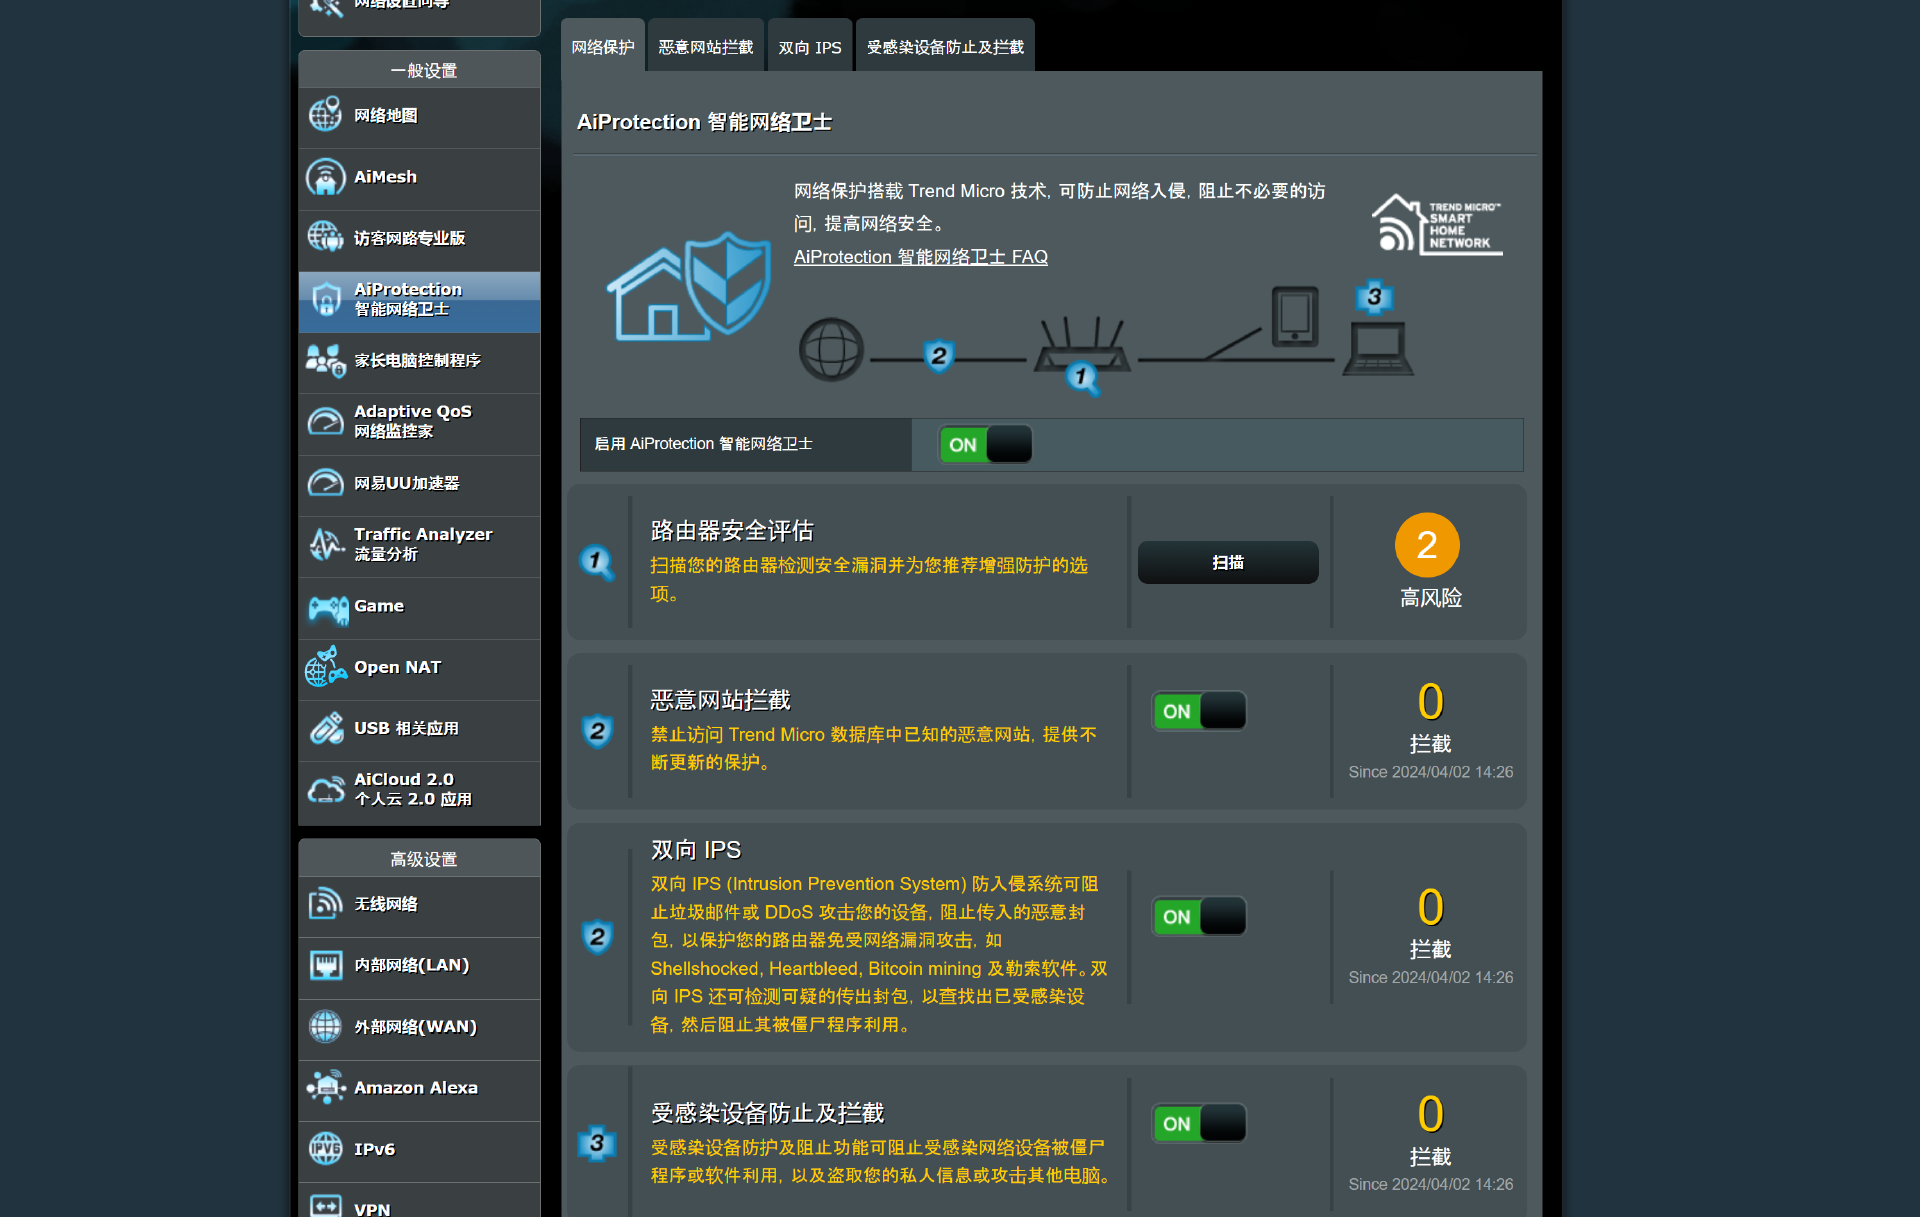The image size is (1920, 1217).
Task: Toggle 恶意网站拦截 switch off
Action: [1198, 711]
